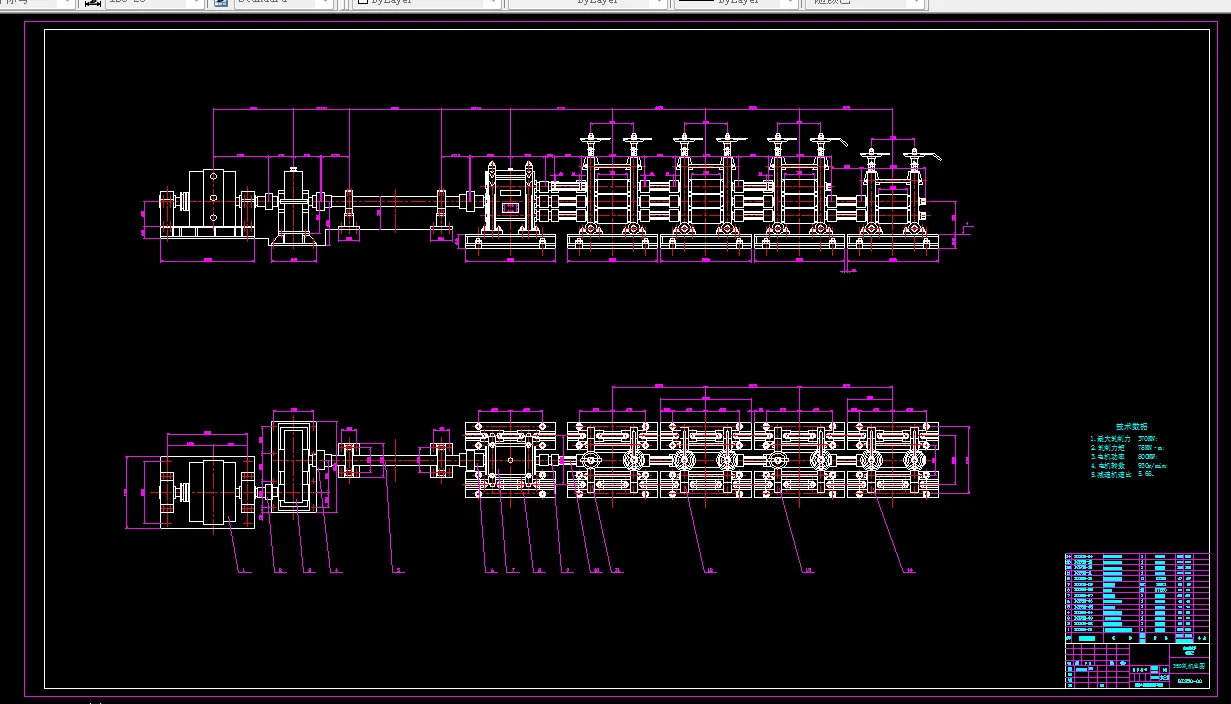1231x704 pixels.
Task: Select part balloon number 14 at far right
Action: point(908,570)
